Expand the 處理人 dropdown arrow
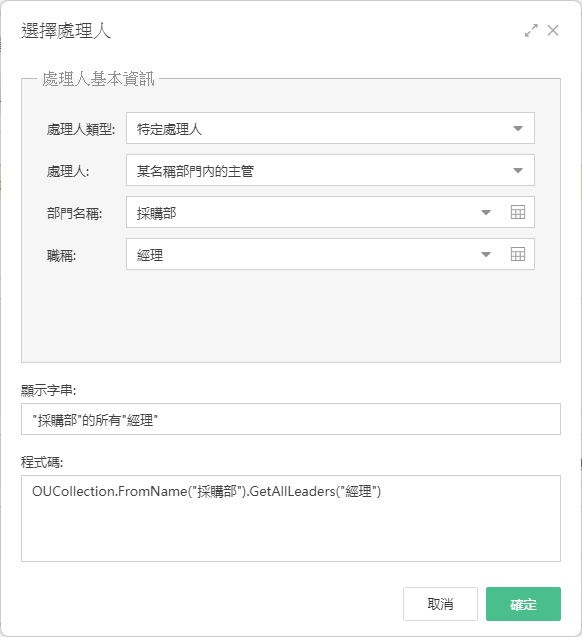The width and height of the screenshot is (582, 637). click(517, 170)
